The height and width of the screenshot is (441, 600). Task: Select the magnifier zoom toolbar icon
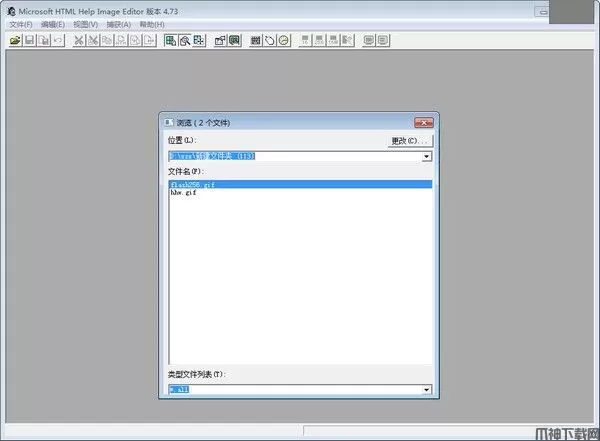(x=185, y=40)
